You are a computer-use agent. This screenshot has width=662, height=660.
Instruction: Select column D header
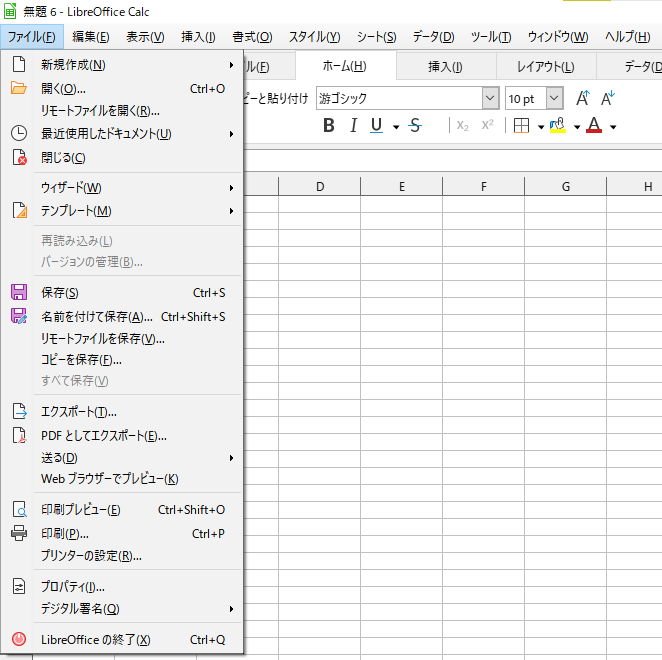tap(320, 187)
